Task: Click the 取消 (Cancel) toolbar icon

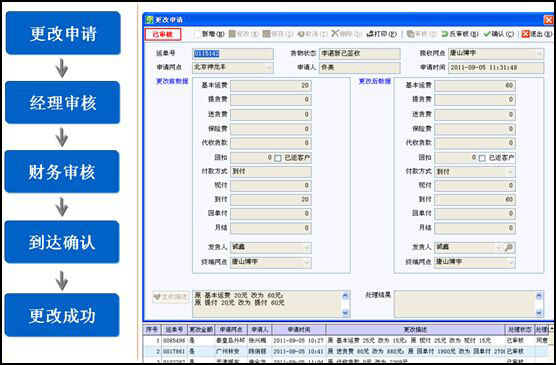Action: tap(301, 34)
